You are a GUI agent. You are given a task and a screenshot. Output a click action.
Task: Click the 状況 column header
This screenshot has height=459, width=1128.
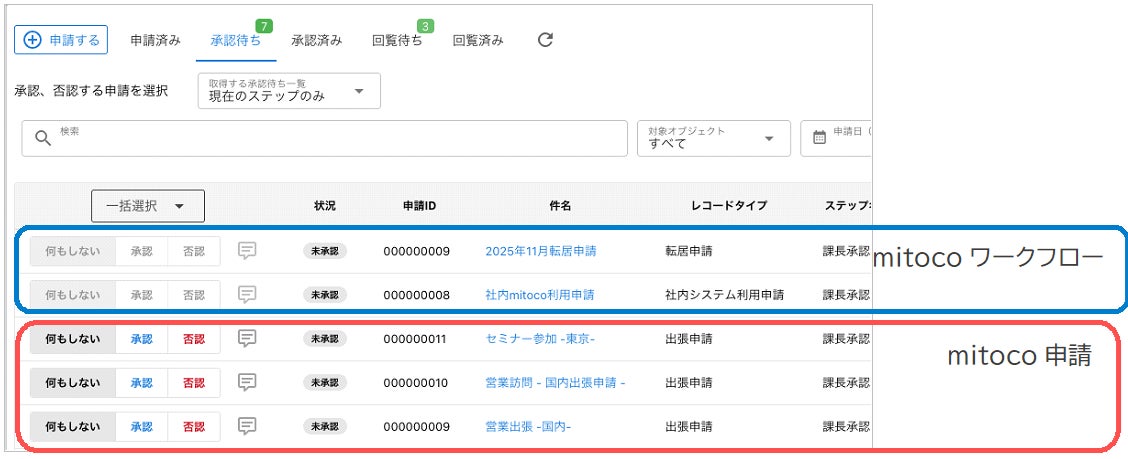[325, 206]
